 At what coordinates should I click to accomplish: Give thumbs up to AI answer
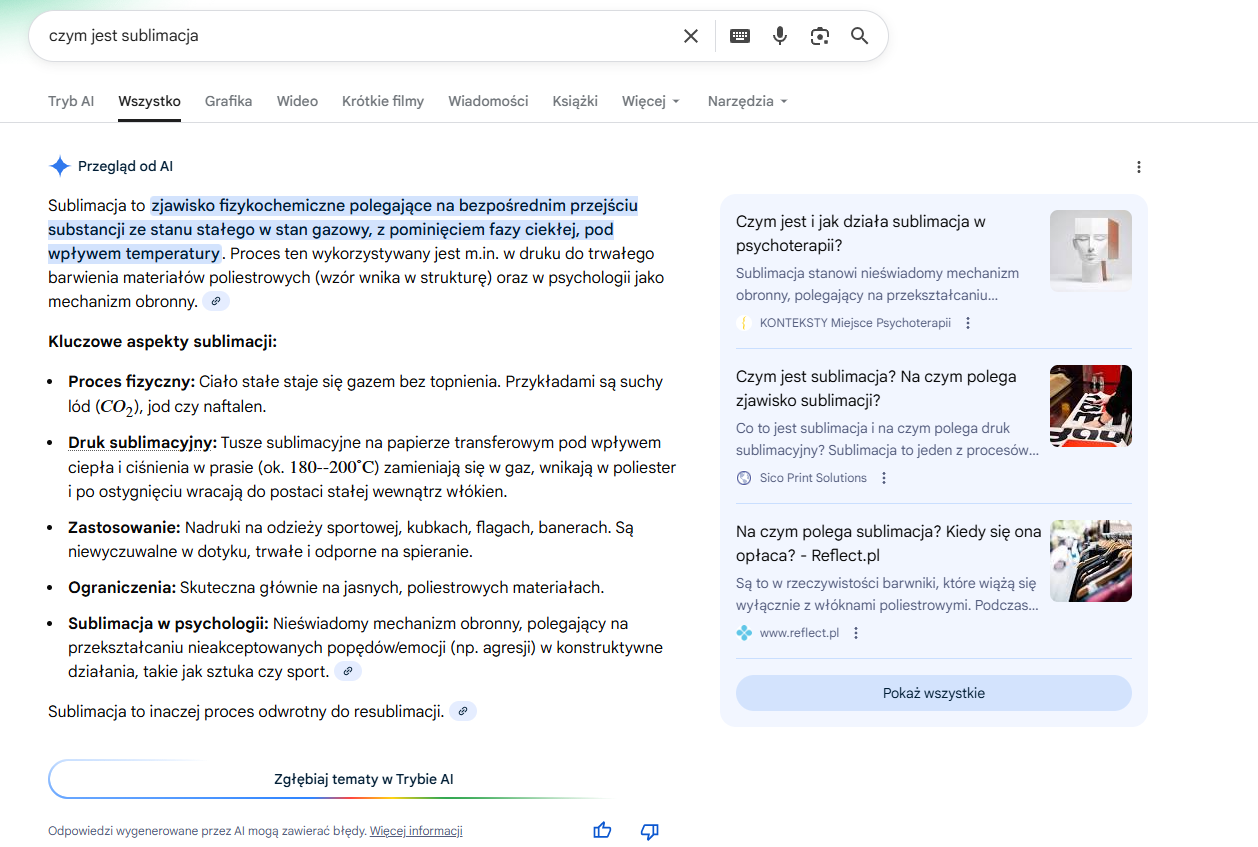click(x=602, y=830)
